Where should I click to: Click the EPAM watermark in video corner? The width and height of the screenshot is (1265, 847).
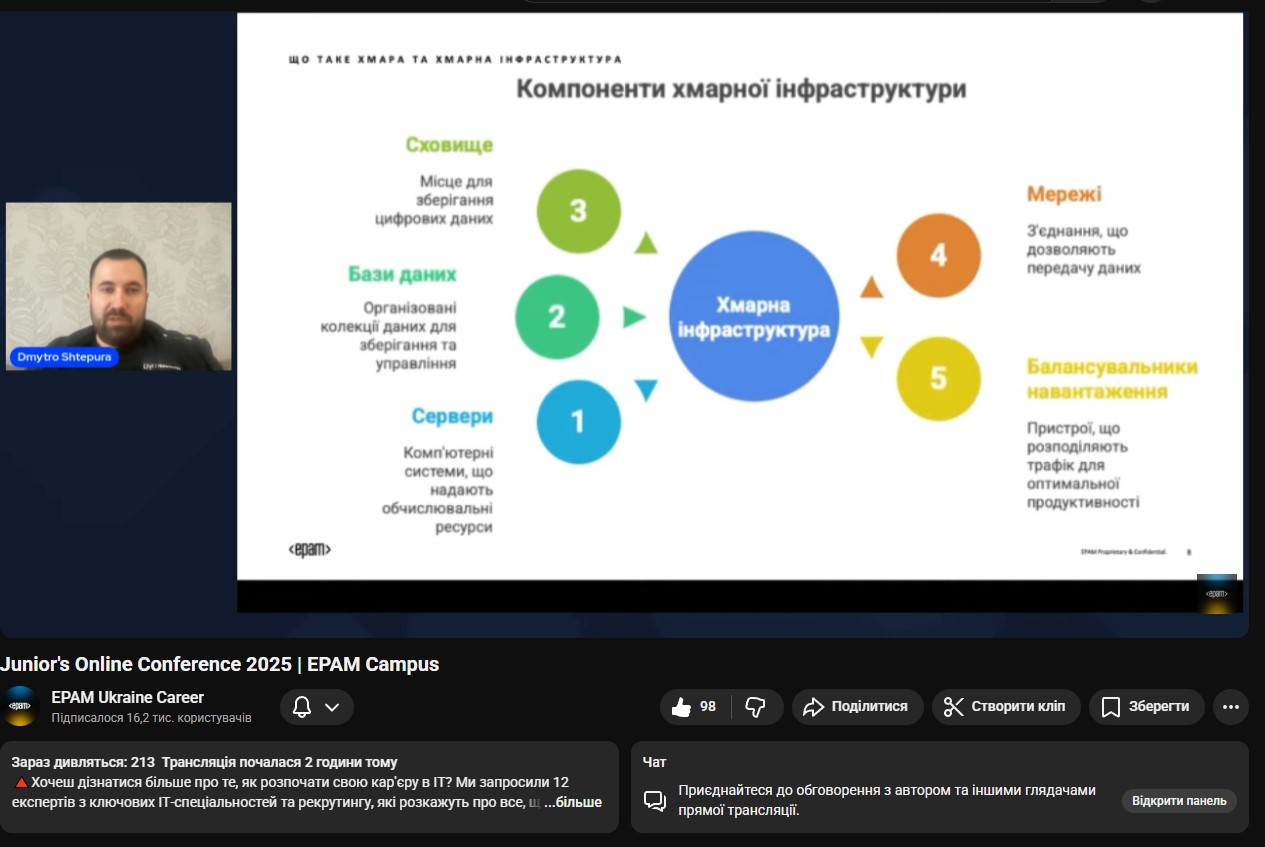[x=1216, y=593]
